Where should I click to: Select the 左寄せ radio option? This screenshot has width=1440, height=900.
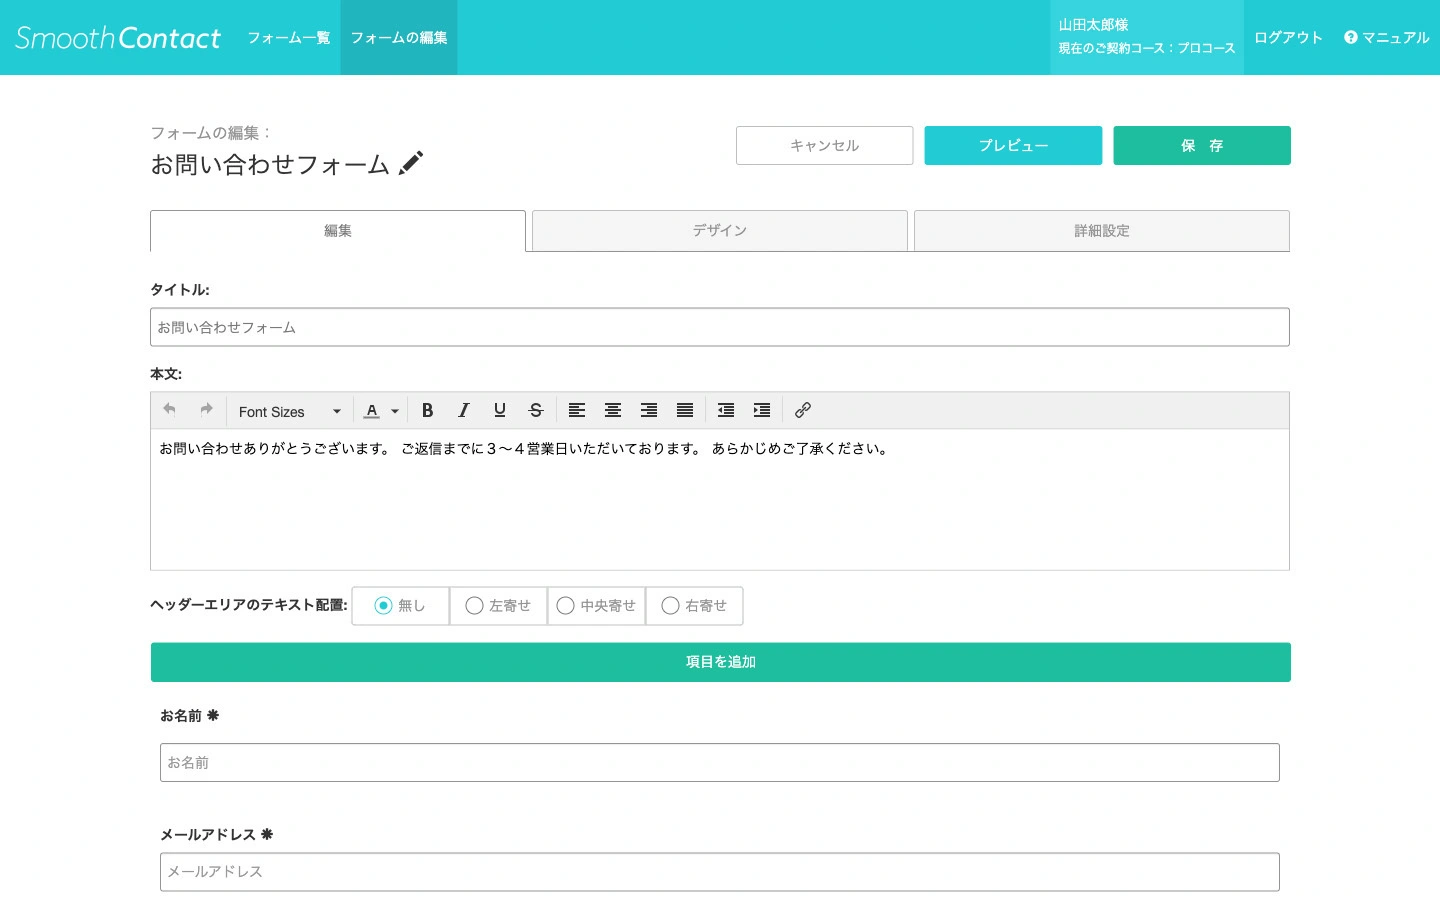475,606
